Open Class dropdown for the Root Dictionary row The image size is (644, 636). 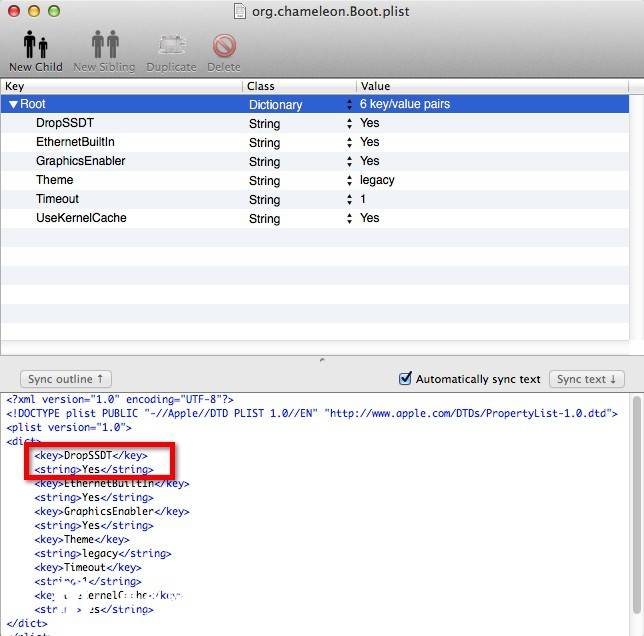pyautogui.click(x=349, y=104)
